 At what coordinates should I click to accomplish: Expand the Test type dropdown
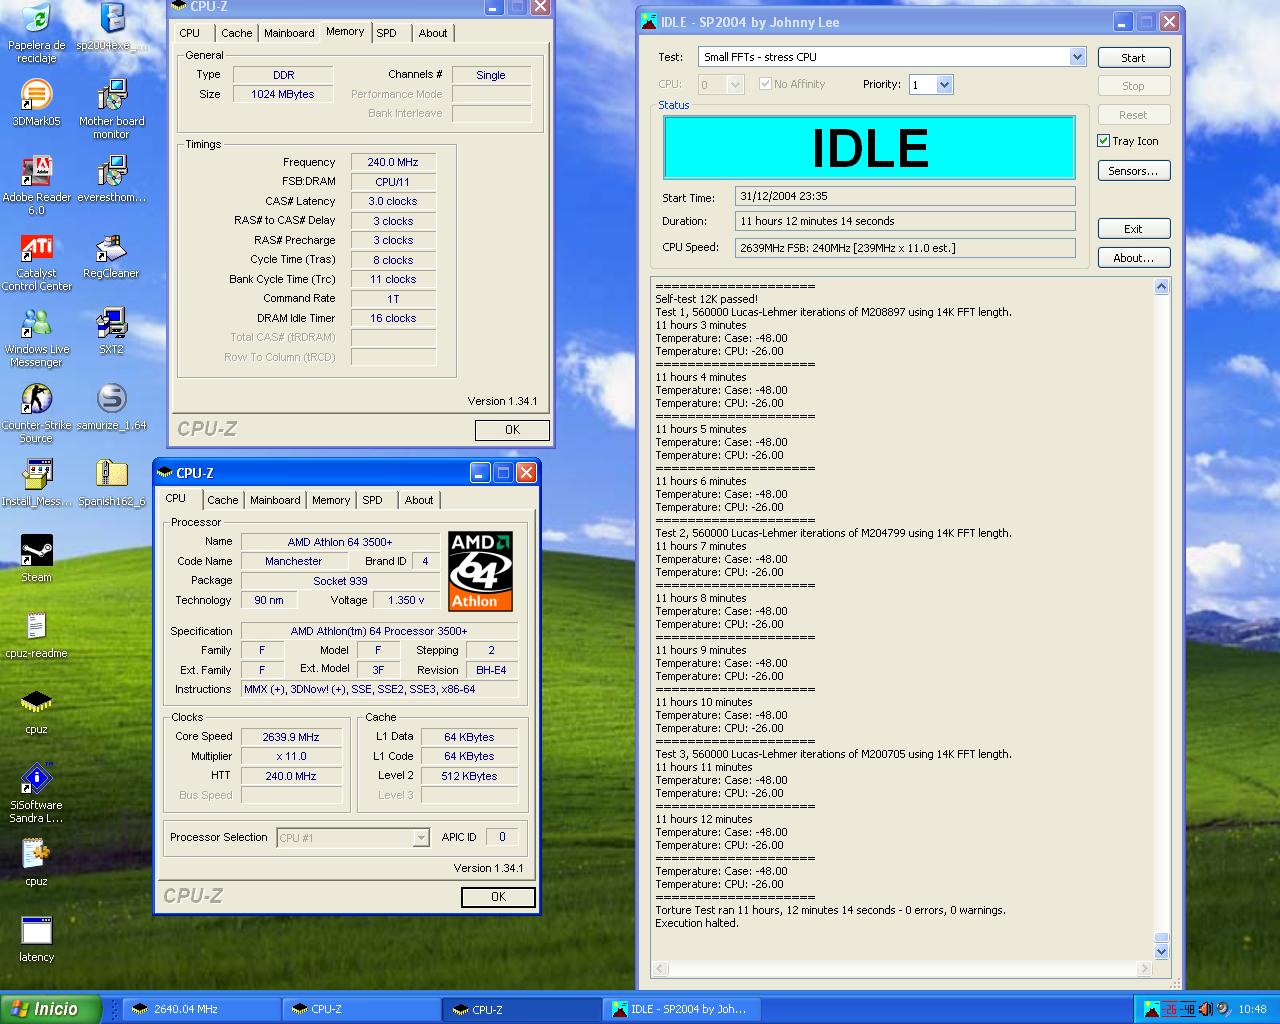pos(1077,57)
